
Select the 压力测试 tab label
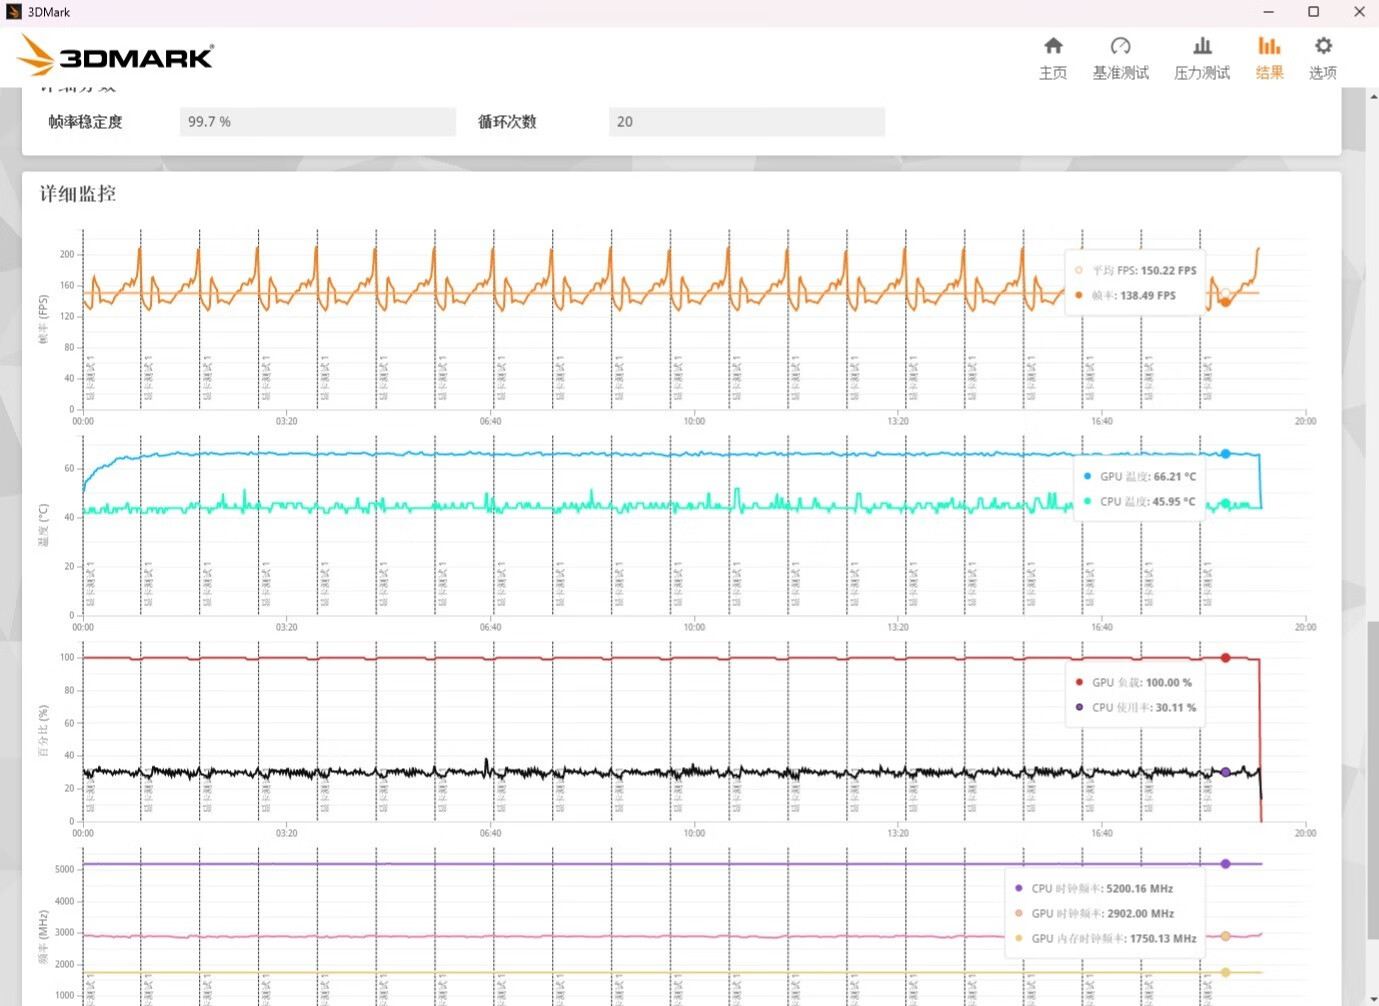click(x=1202, y=73)
